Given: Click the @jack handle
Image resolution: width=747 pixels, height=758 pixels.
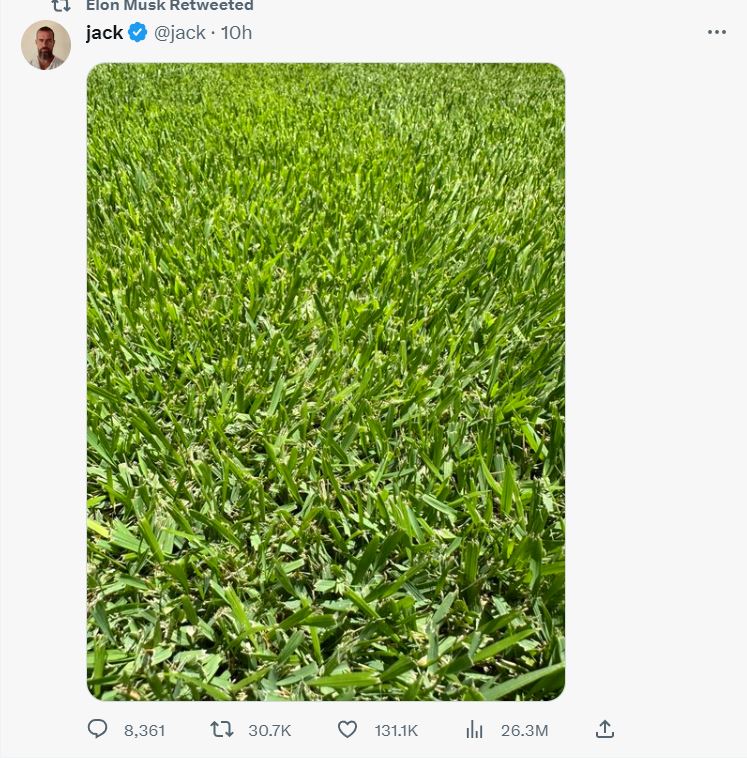Looking at the screenshot, I should coord(180,33).
